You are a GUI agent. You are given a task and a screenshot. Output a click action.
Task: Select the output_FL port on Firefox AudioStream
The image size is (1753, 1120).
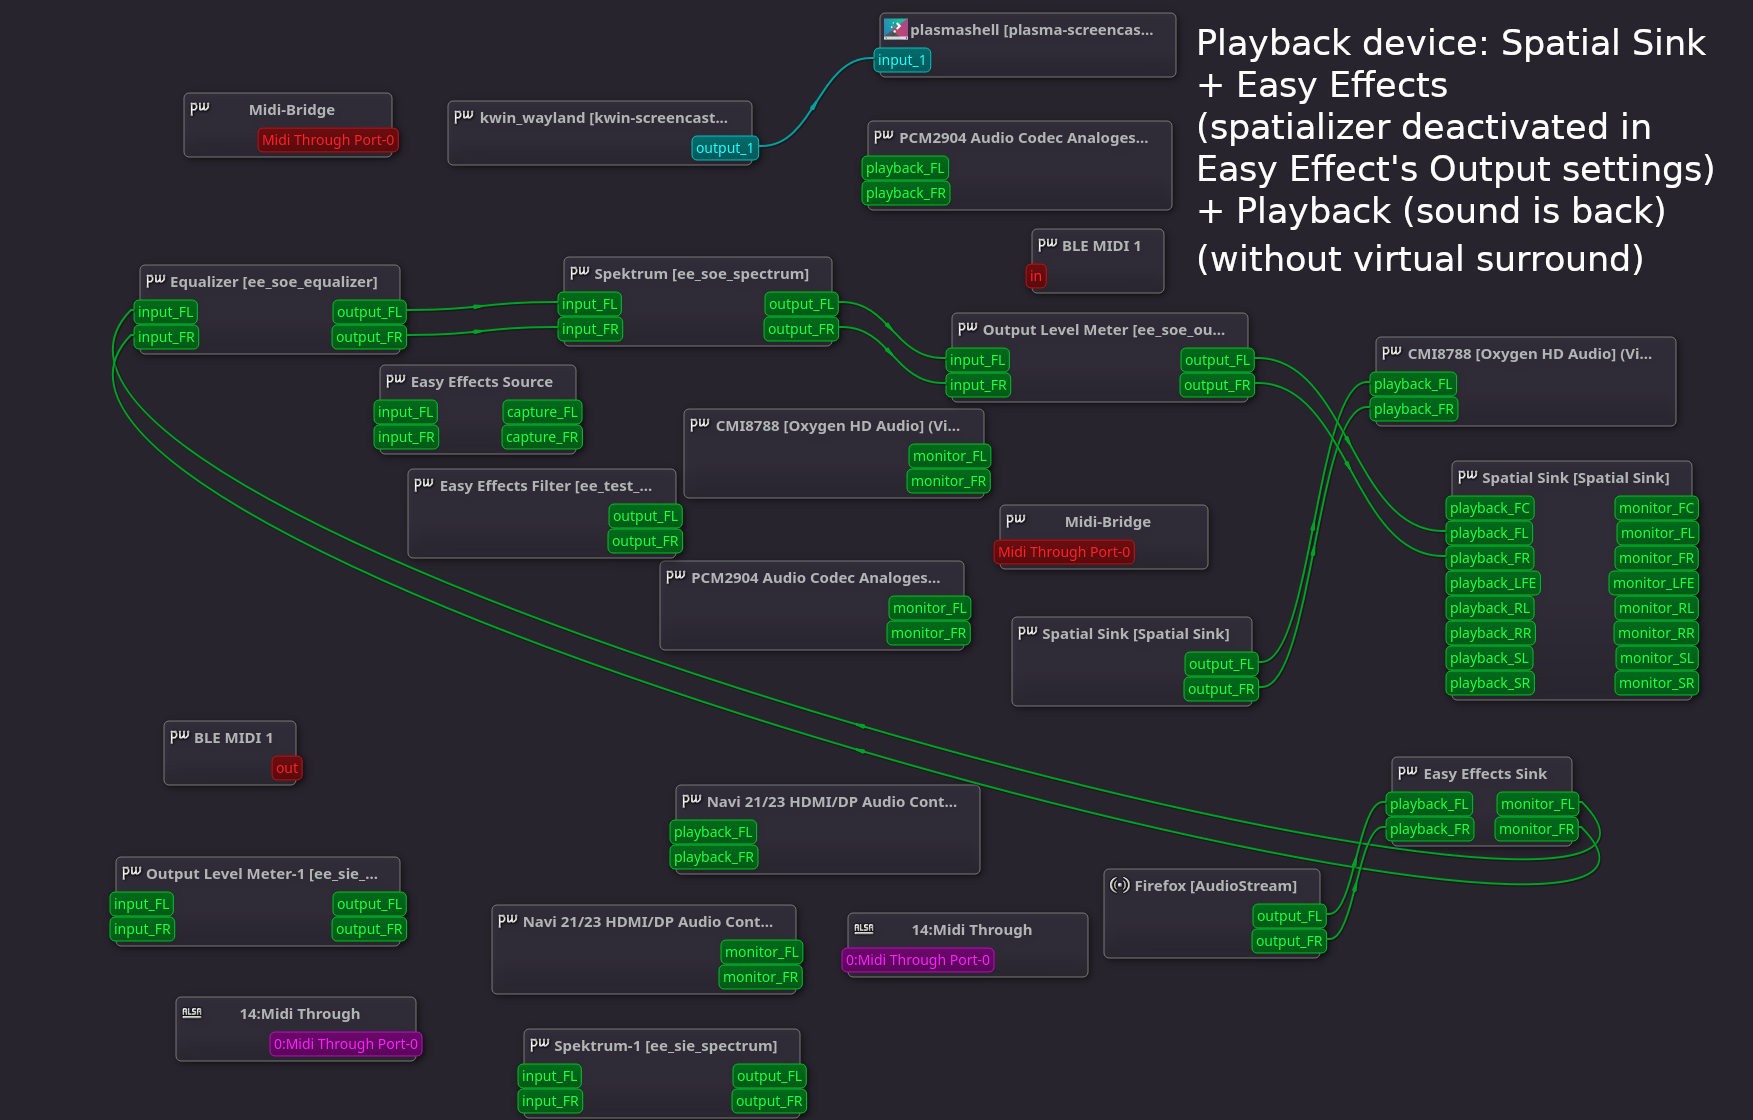tap(1289, 915)
